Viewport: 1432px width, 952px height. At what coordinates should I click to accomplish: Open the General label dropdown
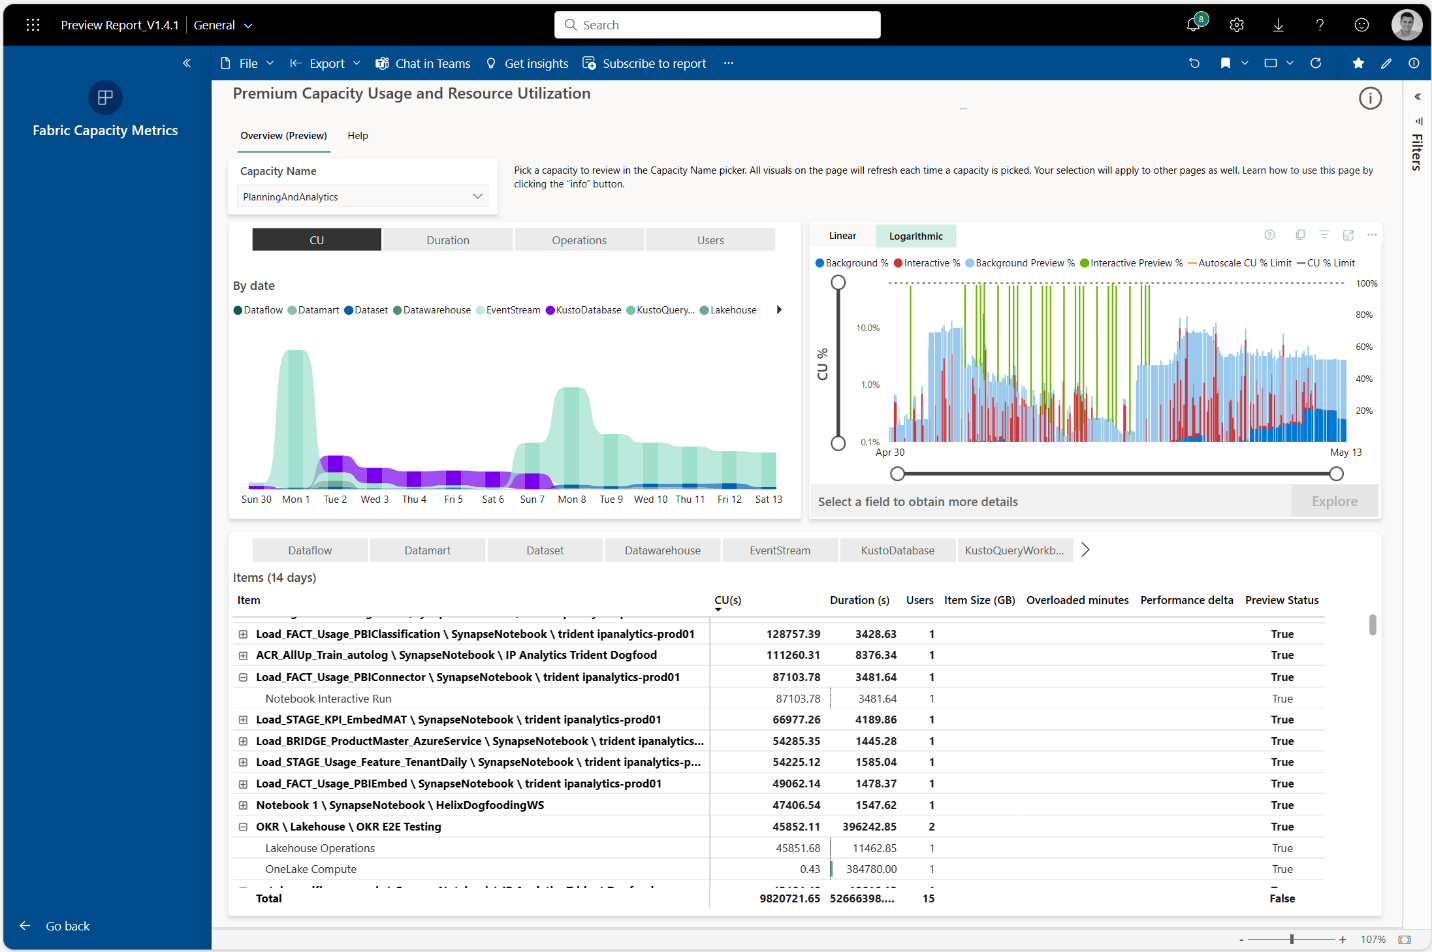223,25
